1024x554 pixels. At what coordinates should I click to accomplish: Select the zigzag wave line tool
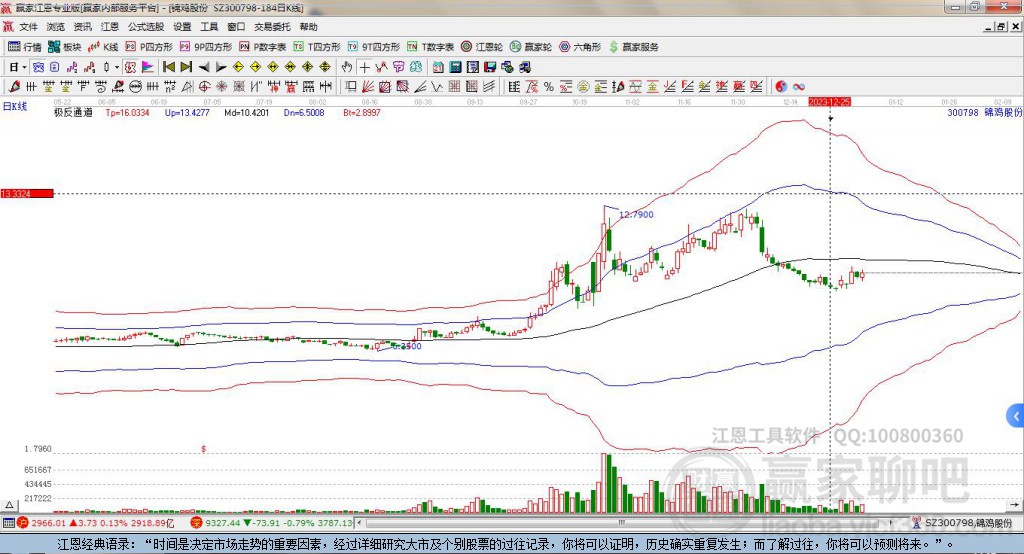coord(437,86)
